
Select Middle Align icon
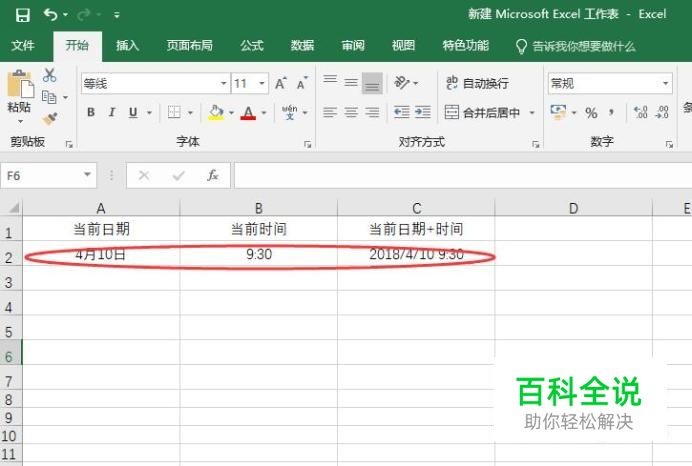(351, 83)
